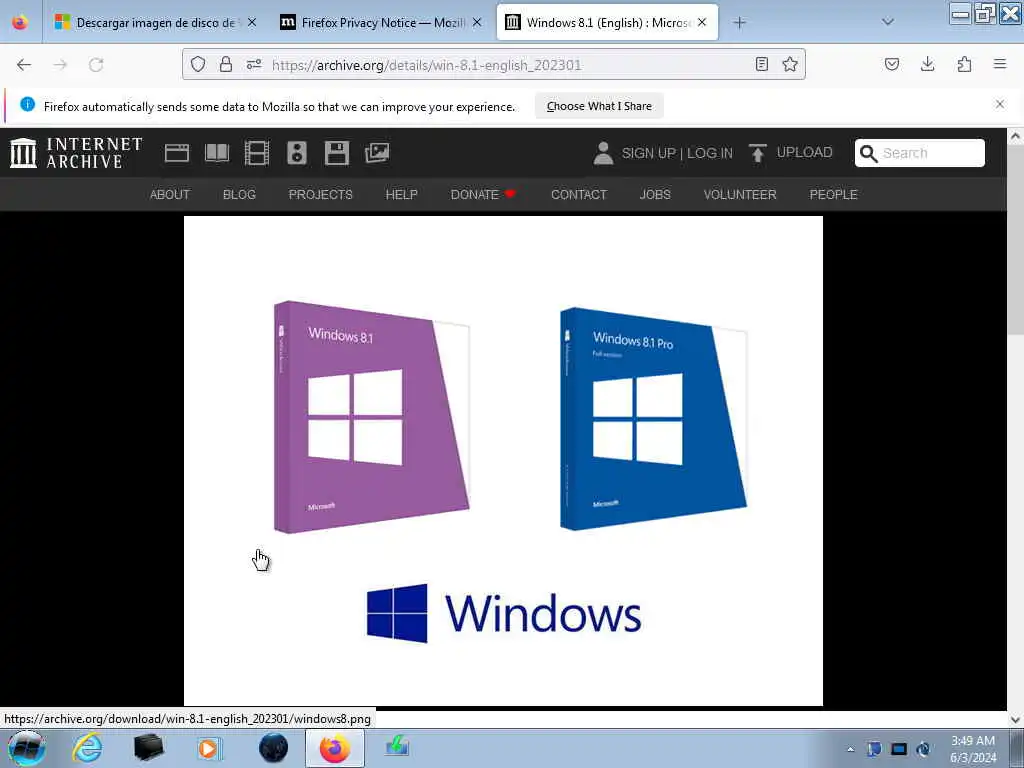
Task: Open the Images icon in Archive header
Action: tap(377, 153)
